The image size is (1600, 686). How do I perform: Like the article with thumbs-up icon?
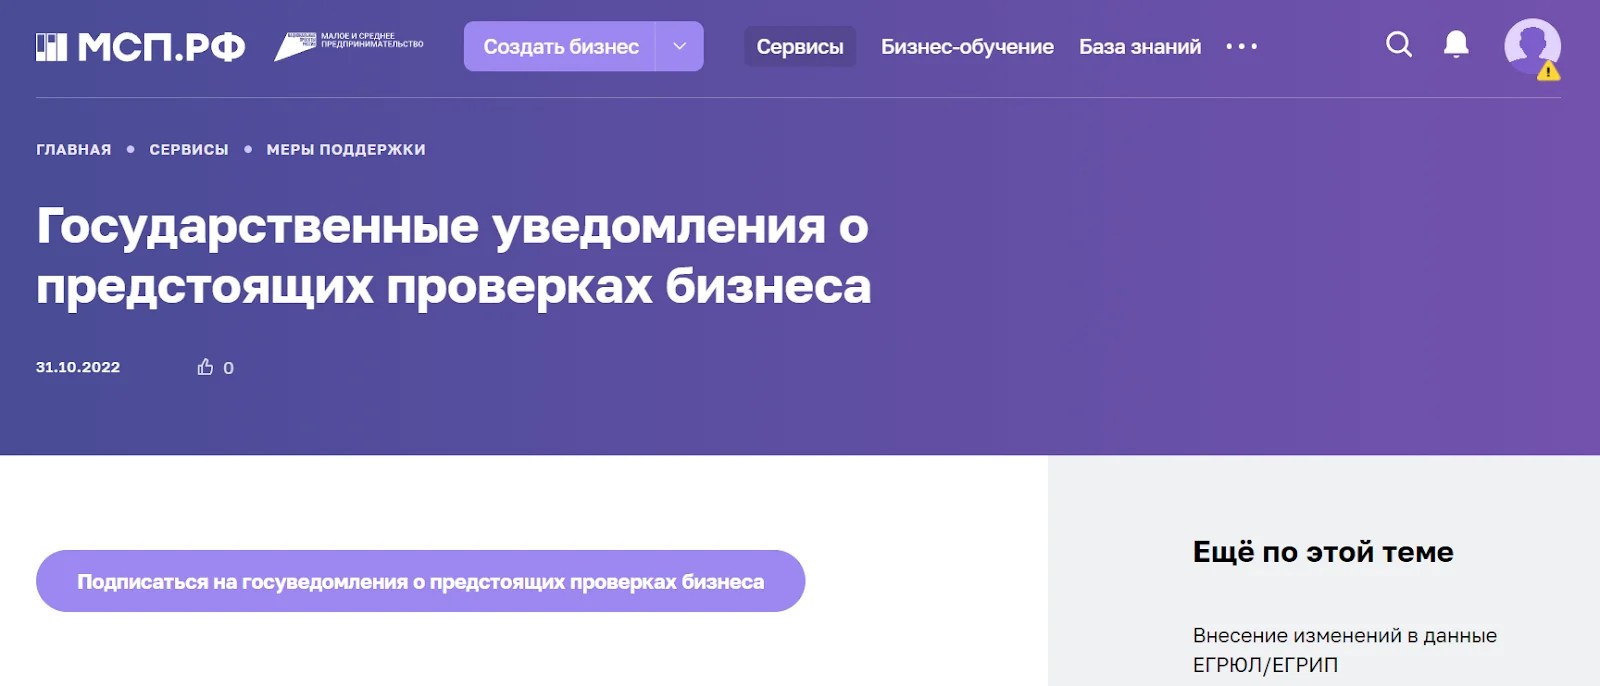pyautogui.click(x=205, y=367)
